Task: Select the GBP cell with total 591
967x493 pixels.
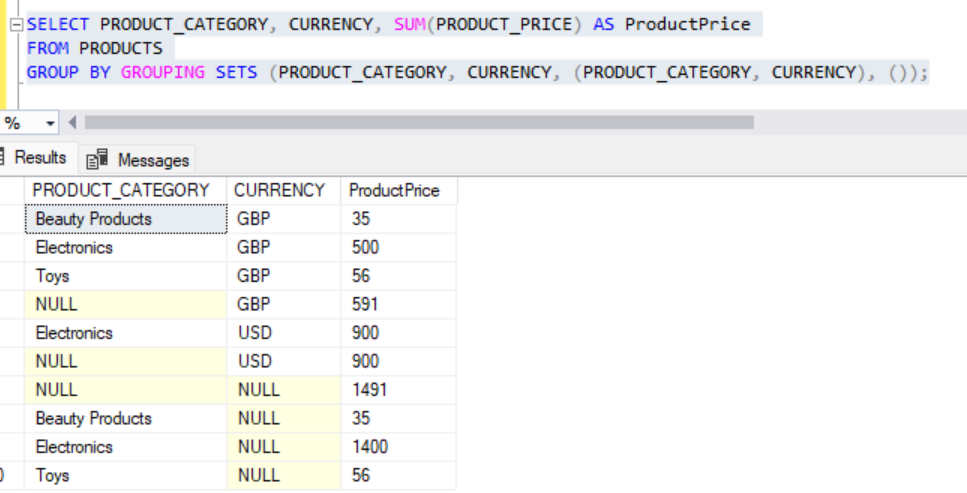Action: (x=255, y=304)
